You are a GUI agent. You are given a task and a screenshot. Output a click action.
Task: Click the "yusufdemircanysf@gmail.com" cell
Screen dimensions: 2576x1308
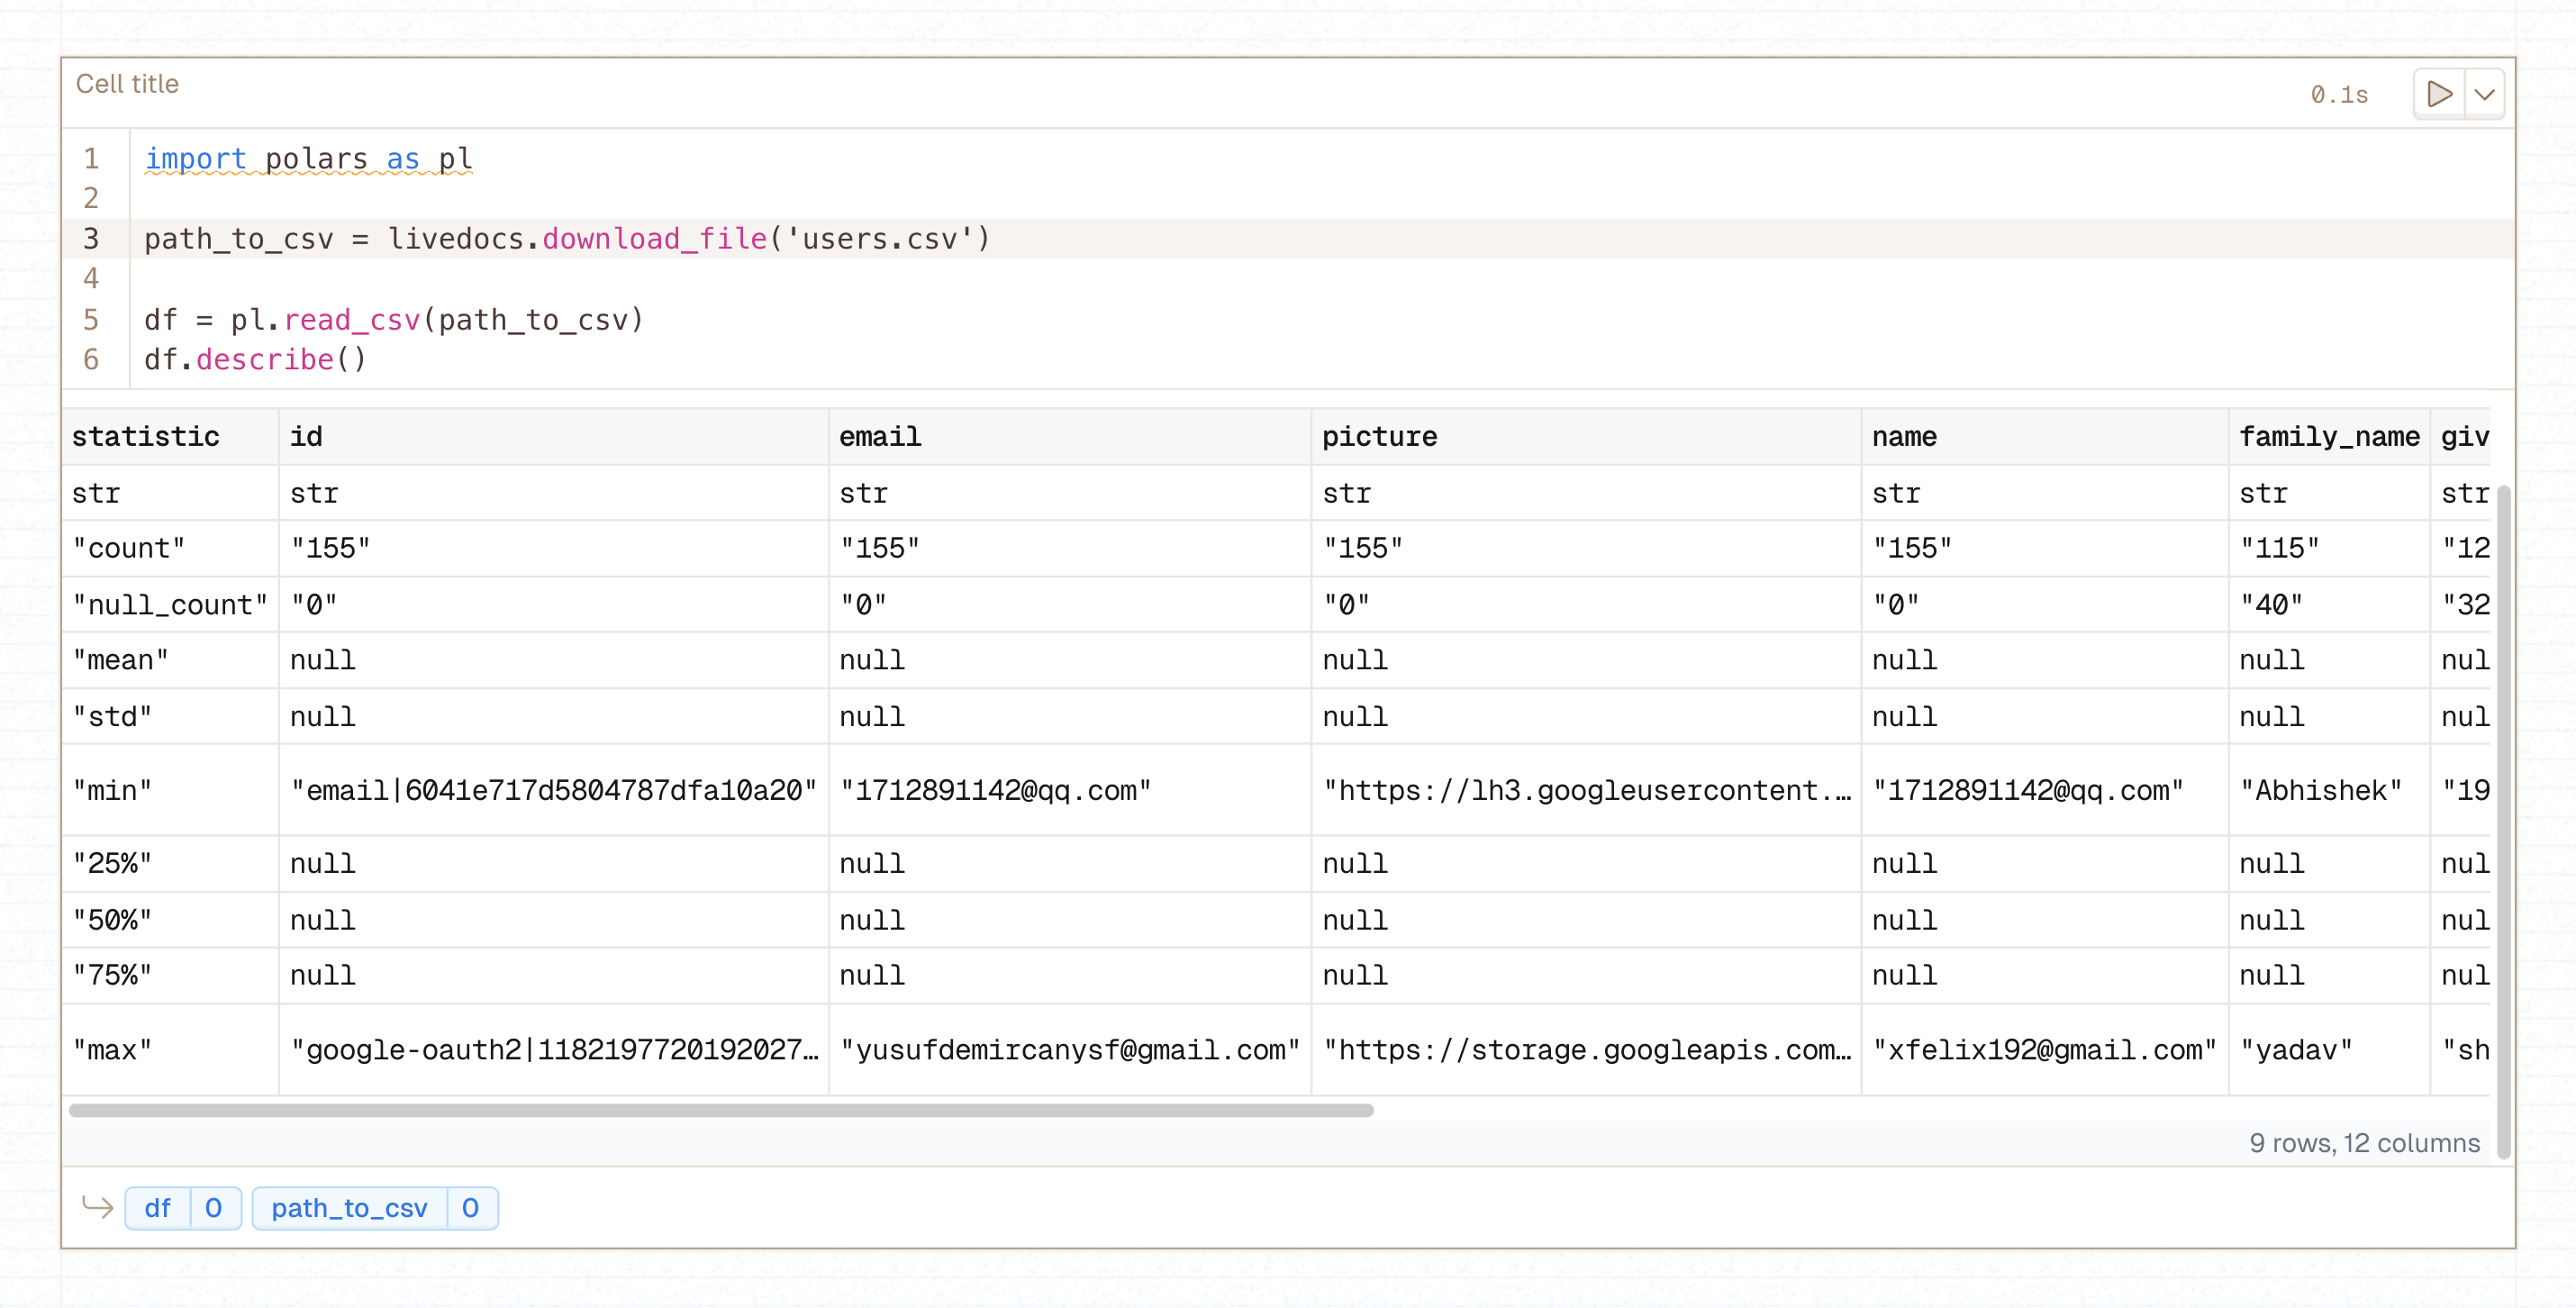click(1070, 1050)
